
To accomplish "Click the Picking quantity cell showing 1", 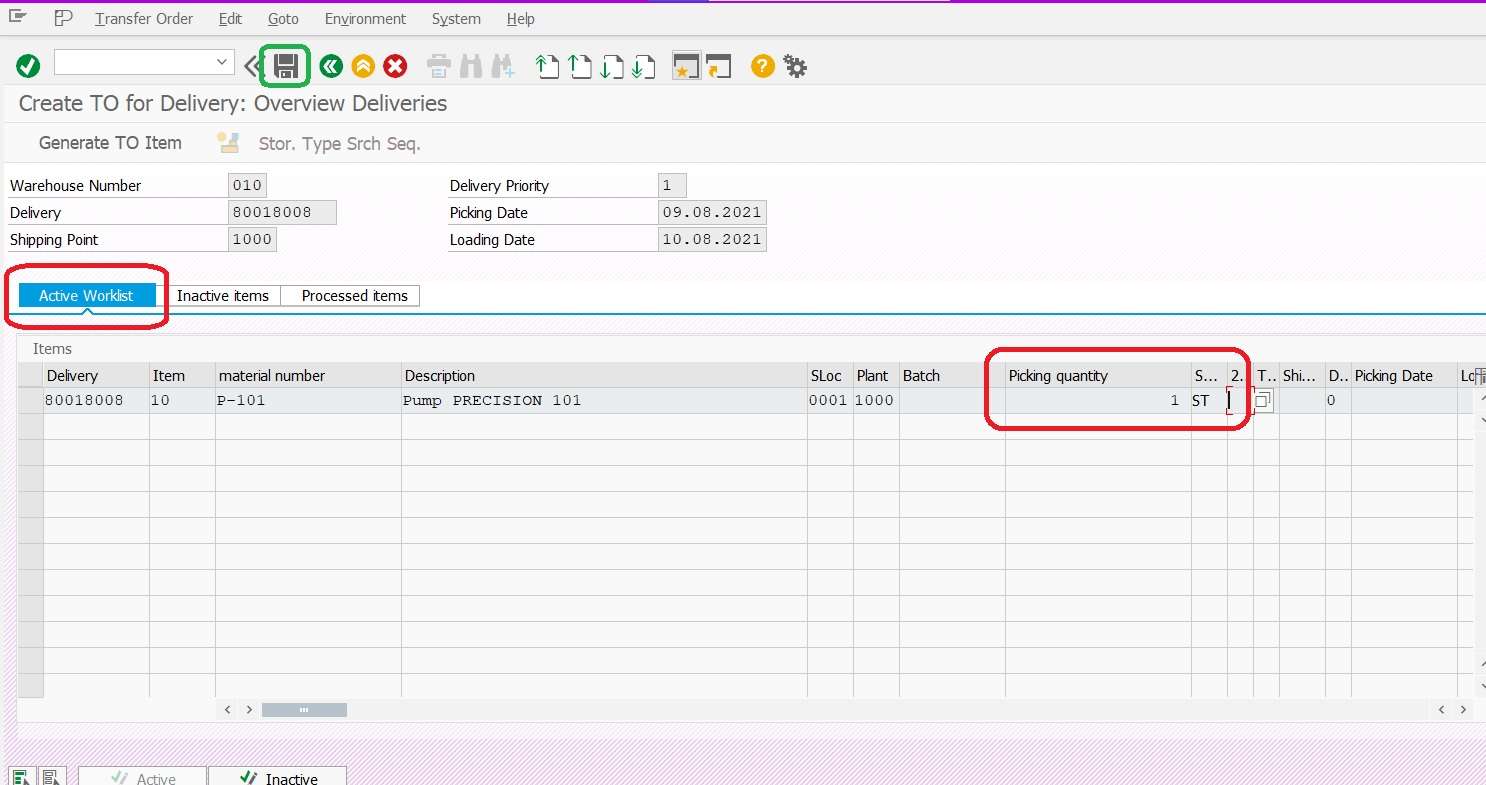I will tap(1096, 401).
